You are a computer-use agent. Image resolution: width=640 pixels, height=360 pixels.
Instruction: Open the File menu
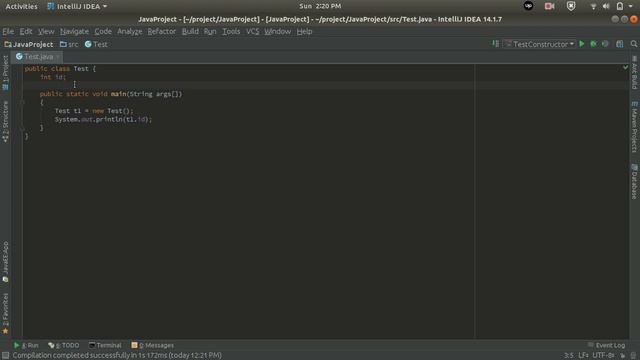pyautogui.click(x=8, y=31)
